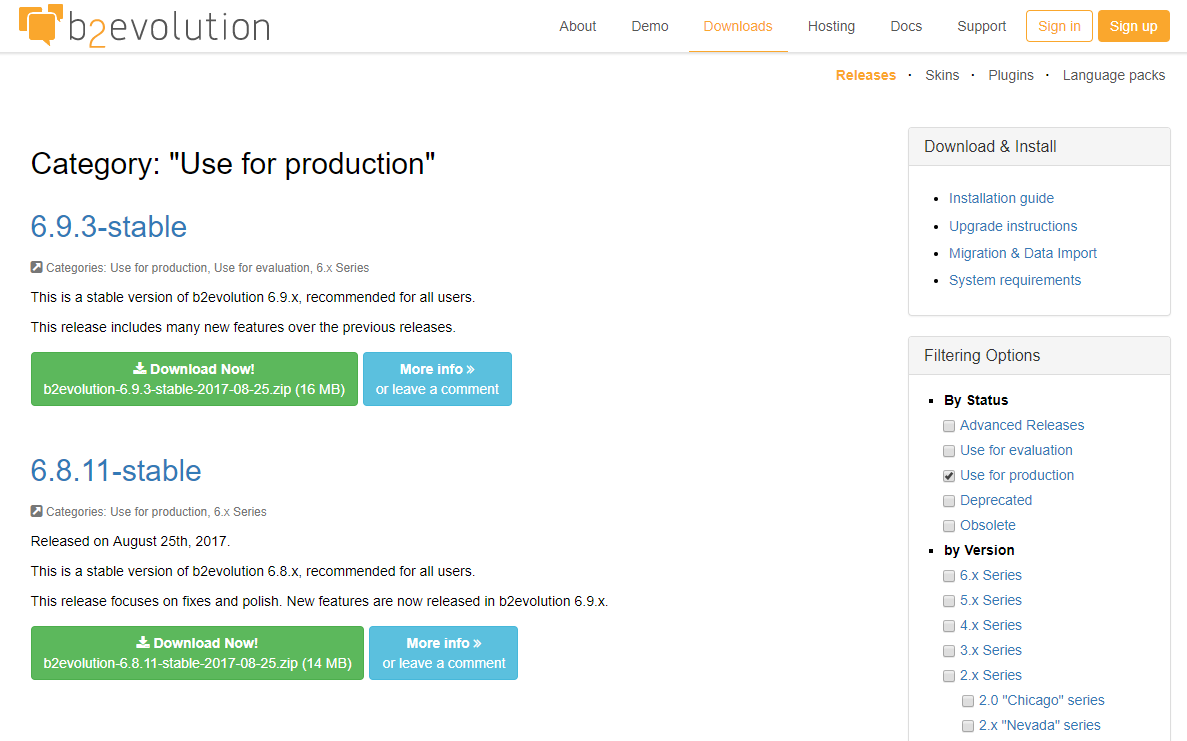Open the Installation guide link
The height and width of the screenshot is (741, 1187).
[1001, 198]
